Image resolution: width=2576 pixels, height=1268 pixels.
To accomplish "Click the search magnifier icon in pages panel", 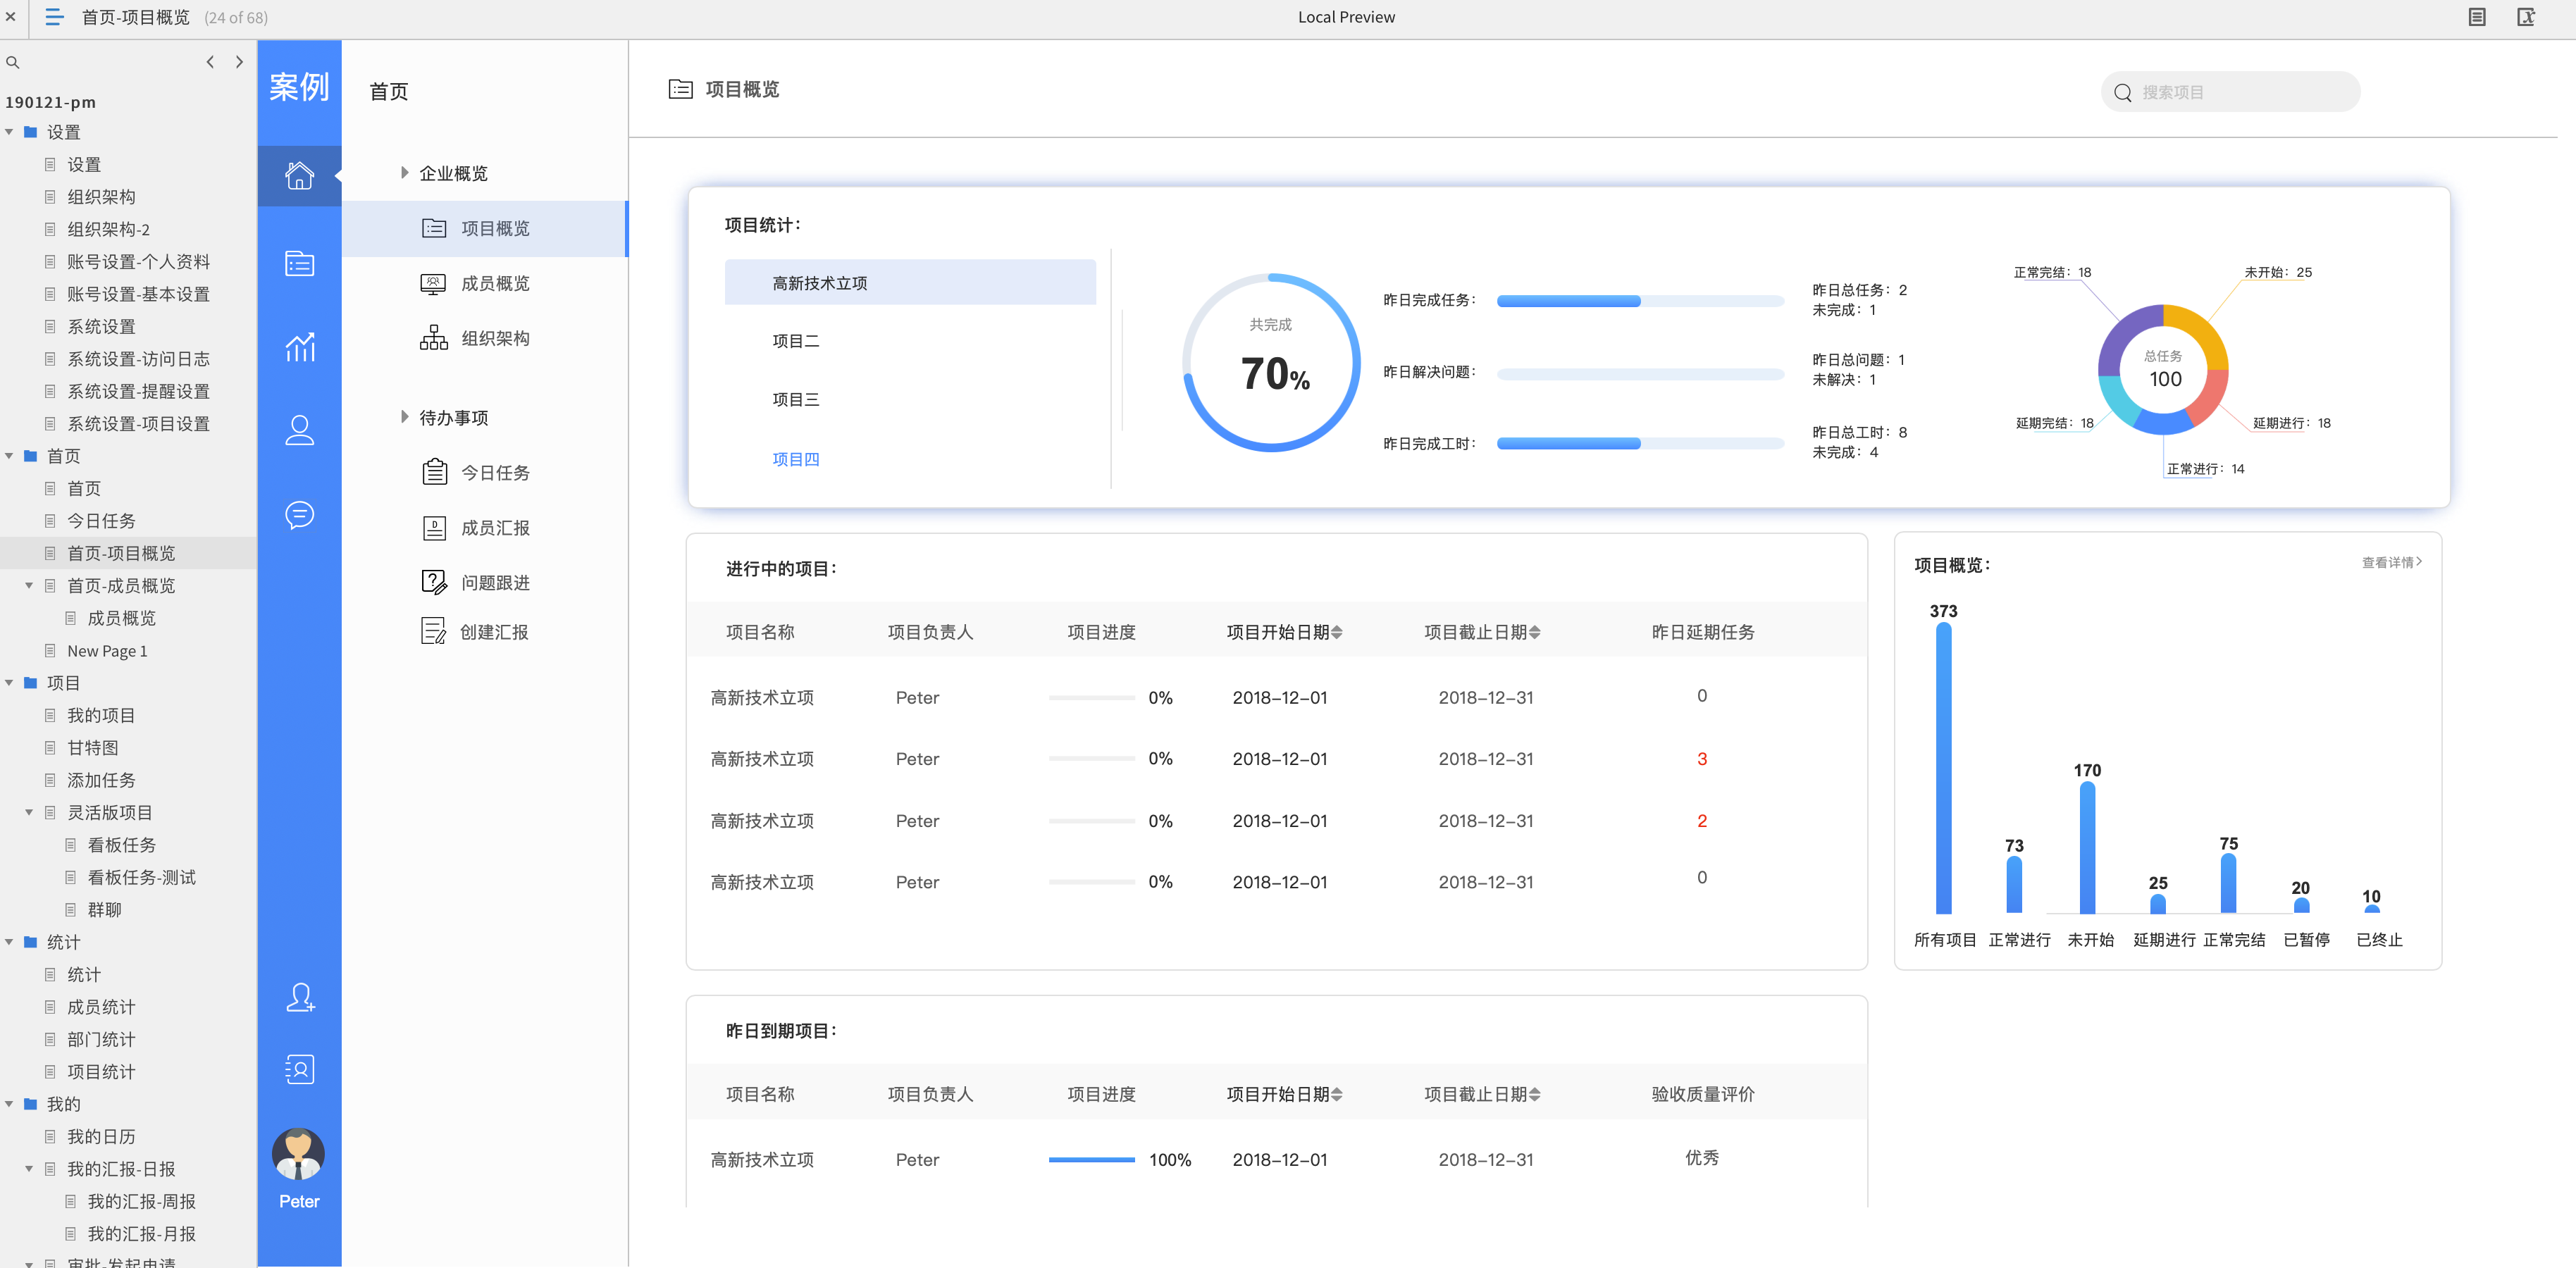I will point(13,62).
